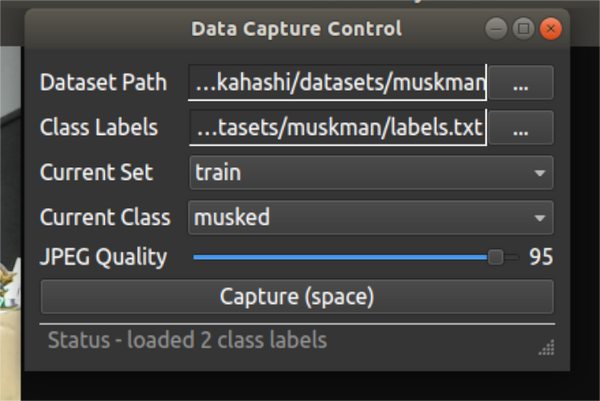600x401 pixels.
Task: Click the Current Set label
Action: (96, 172)
